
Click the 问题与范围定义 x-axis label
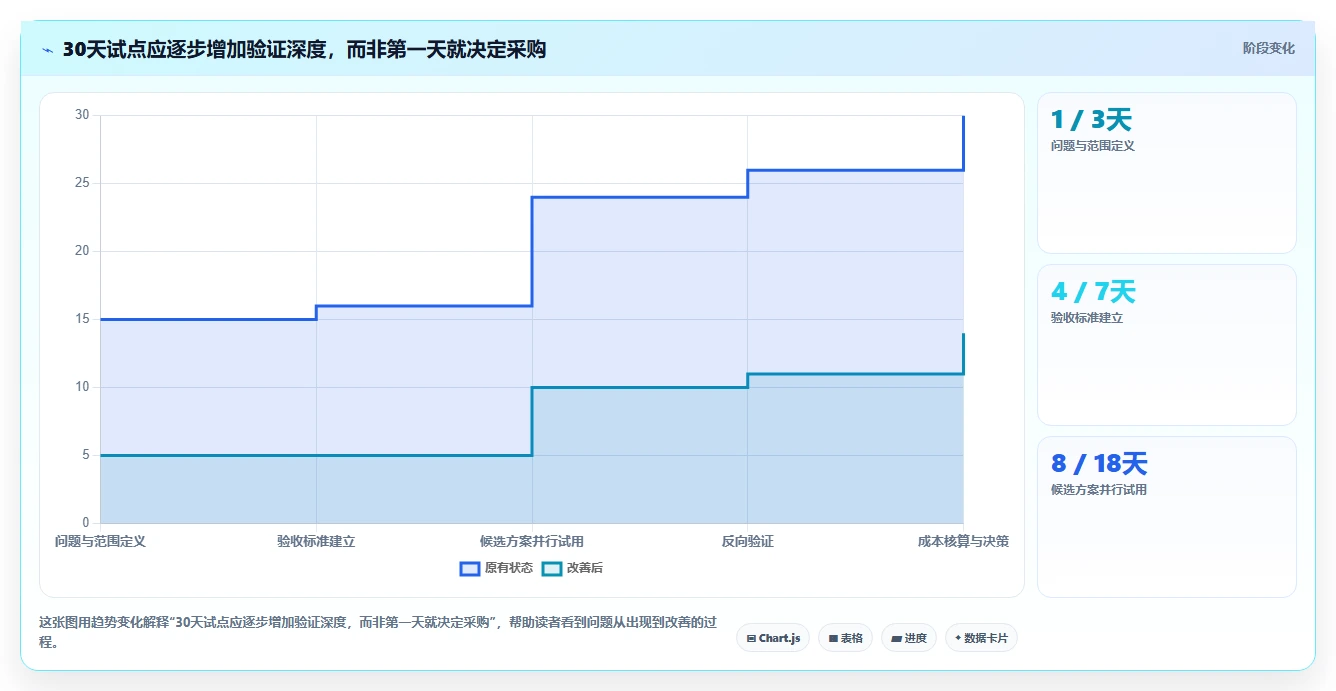[100, 541]
